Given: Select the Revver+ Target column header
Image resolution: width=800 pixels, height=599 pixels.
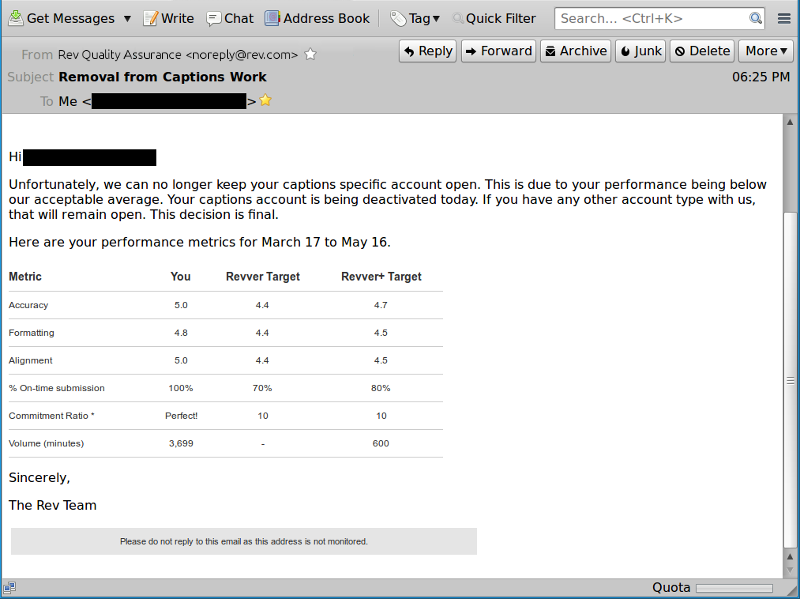Looking at the screenshot, I should click(381, 277).
